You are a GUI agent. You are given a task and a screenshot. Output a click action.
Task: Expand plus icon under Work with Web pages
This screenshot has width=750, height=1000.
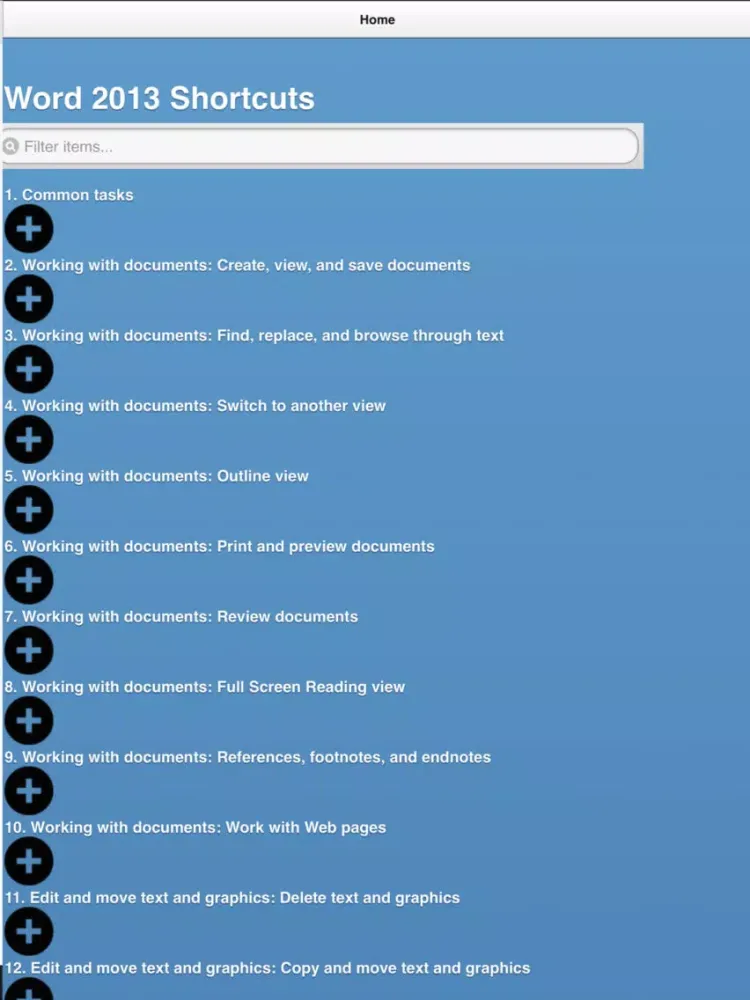tap(29, 861)
